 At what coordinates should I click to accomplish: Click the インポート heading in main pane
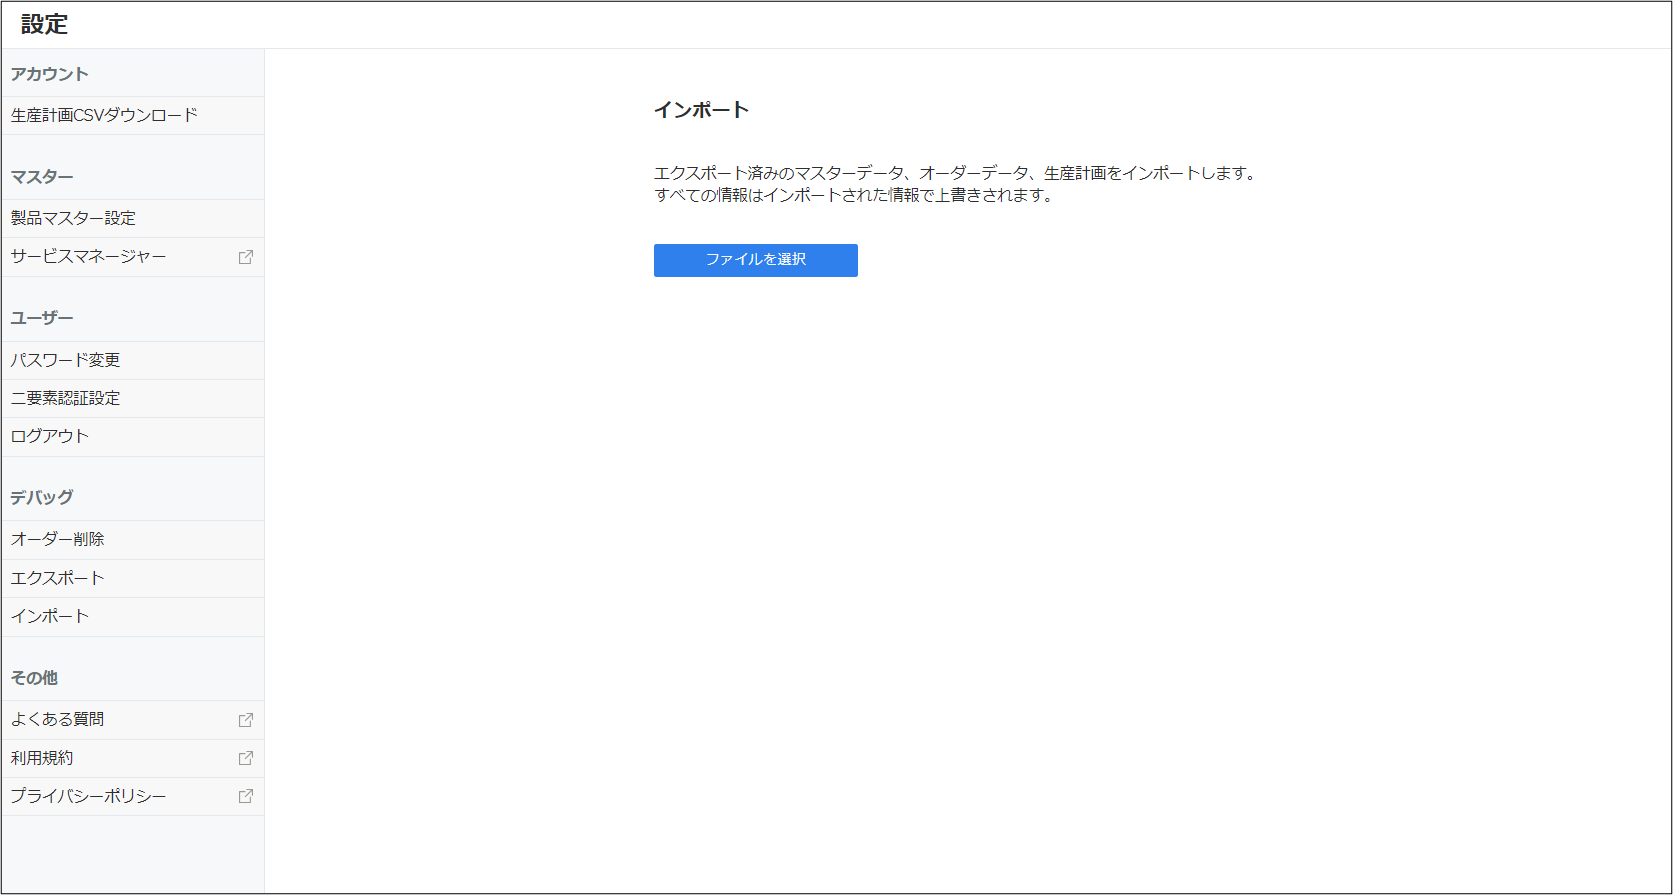702,110
